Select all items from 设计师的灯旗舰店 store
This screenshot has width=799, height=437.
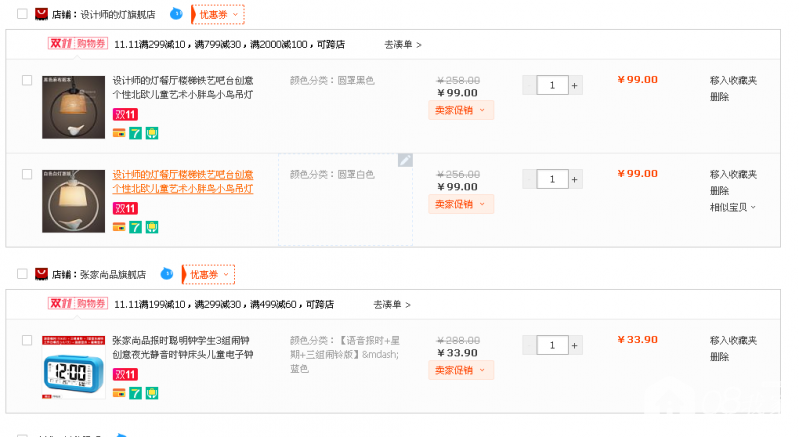tap(22, 15)
